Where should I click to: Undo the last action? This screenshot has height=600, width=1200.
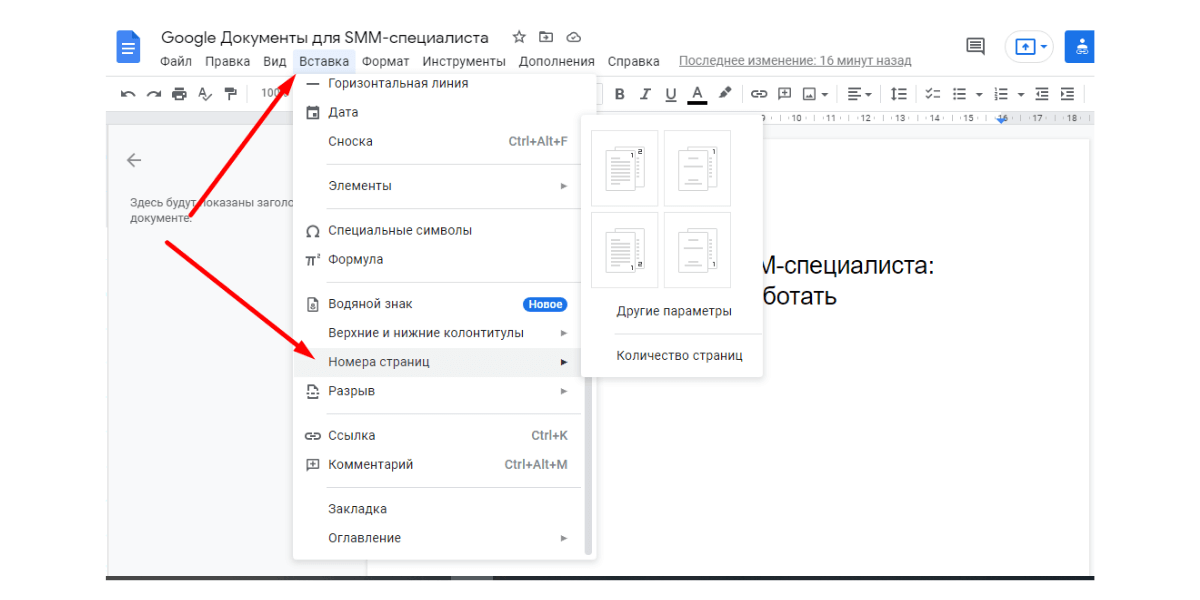(x=128, y=94)
